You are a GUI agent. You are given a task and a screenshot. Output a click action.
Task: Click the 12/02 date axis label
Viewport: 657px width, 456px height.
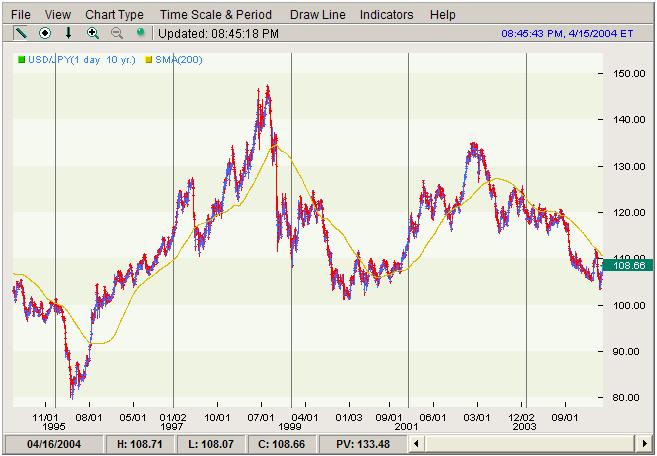click(521, 417)
